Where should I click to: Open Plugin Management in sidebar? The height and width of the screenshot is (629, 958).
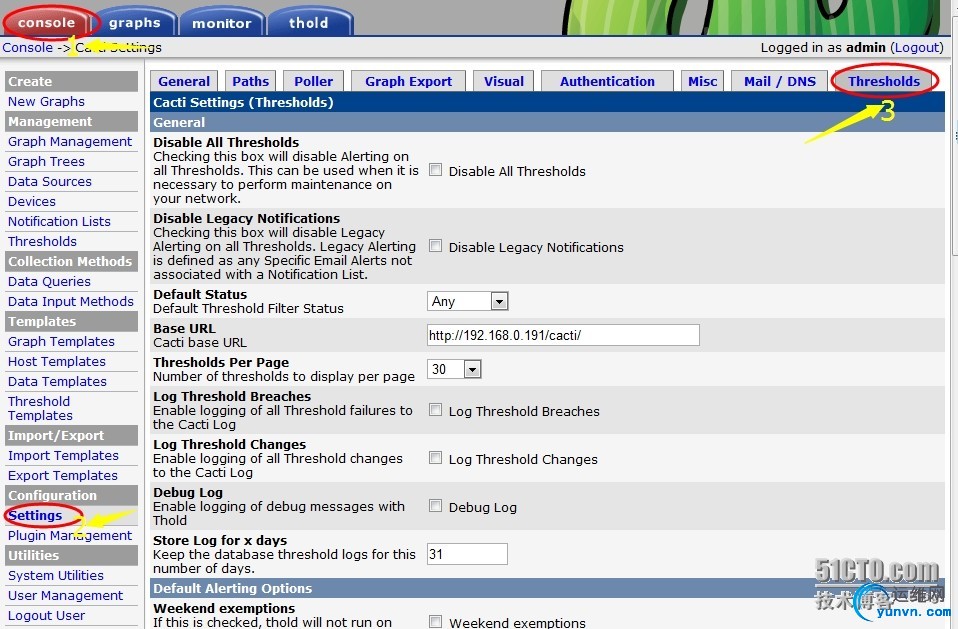tap(70, 536)
